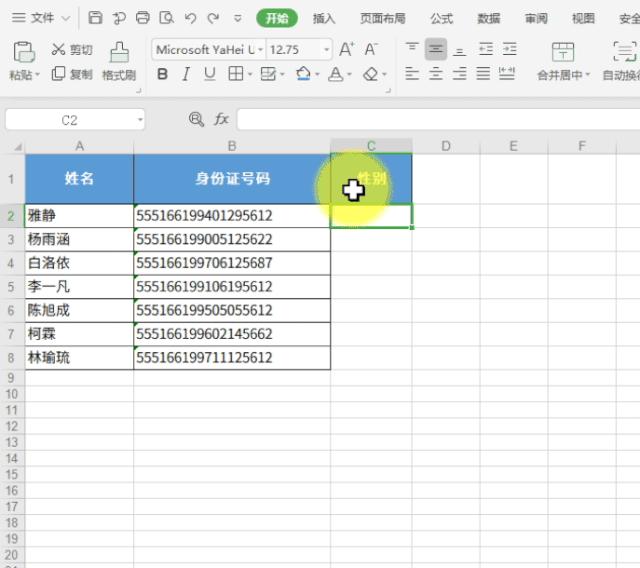Open the Merge and Center tool
This screenshot has width=640, height=568.
(563, 62)
